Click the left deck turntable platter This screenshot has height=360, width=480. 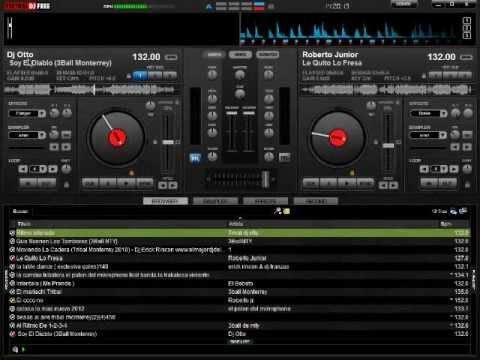pyautogui.click(x=117, y=138)
